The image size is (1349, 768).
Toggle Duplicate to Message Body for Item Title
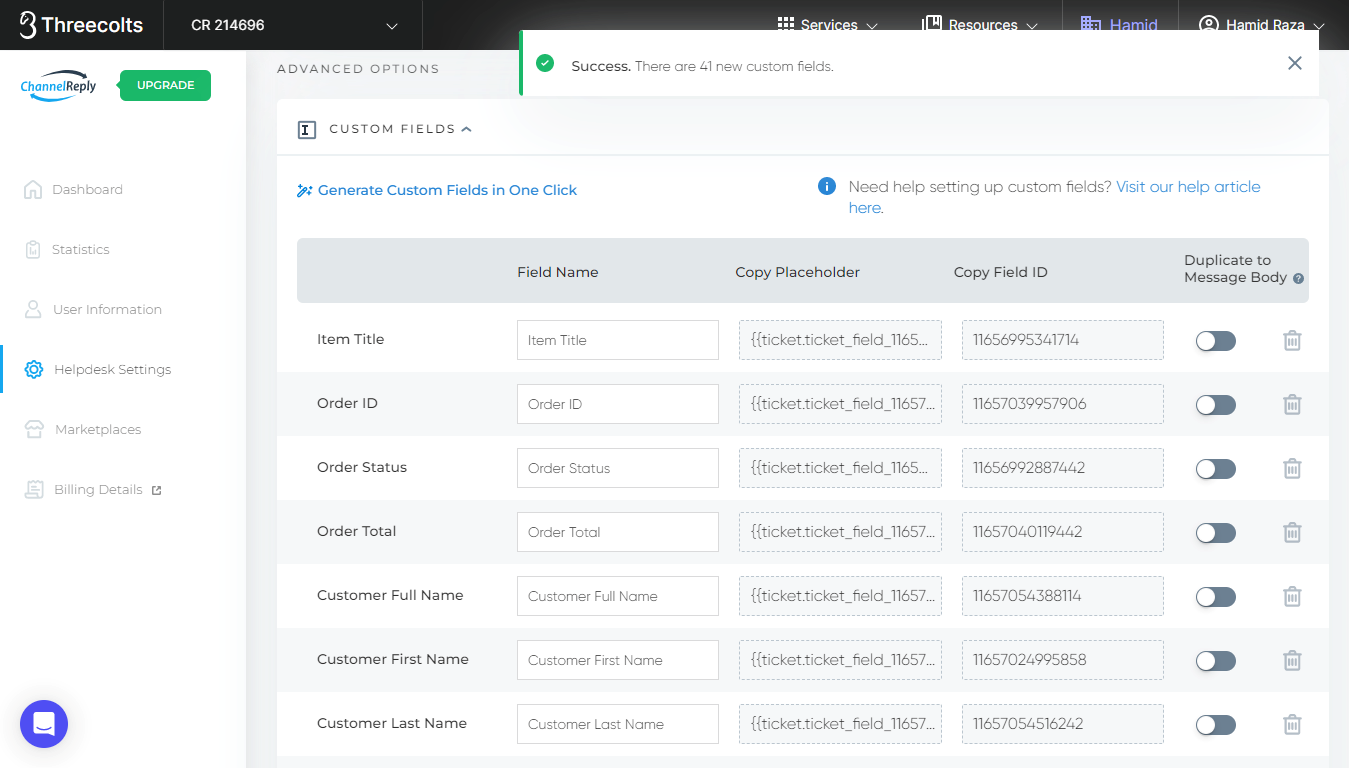click(1216, 341)
